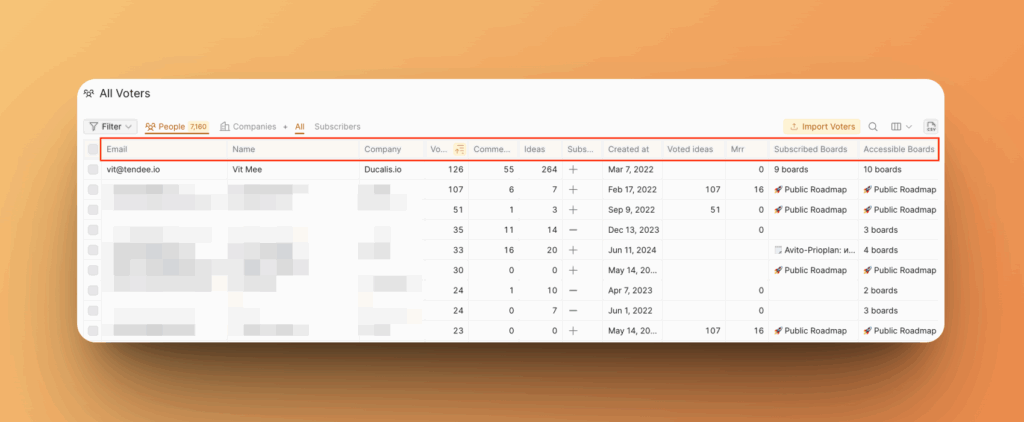Click the 10 boards cell
1024x422 pixels.
coord(882,169)
